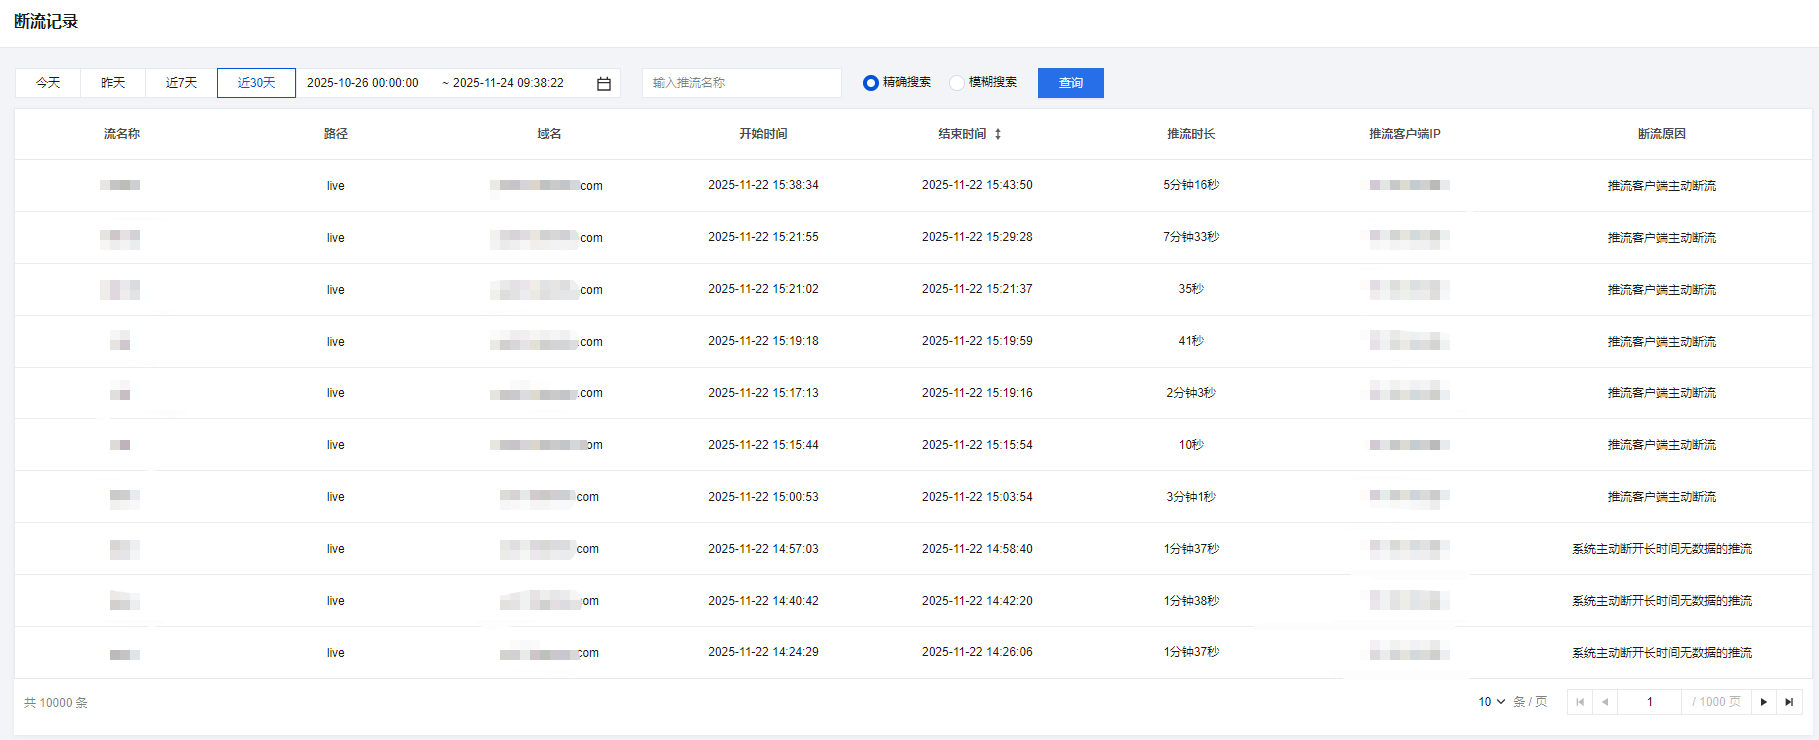Click the 断流原因 column header
This screenshot has height=740, width=1819.
coord(1661,134)
